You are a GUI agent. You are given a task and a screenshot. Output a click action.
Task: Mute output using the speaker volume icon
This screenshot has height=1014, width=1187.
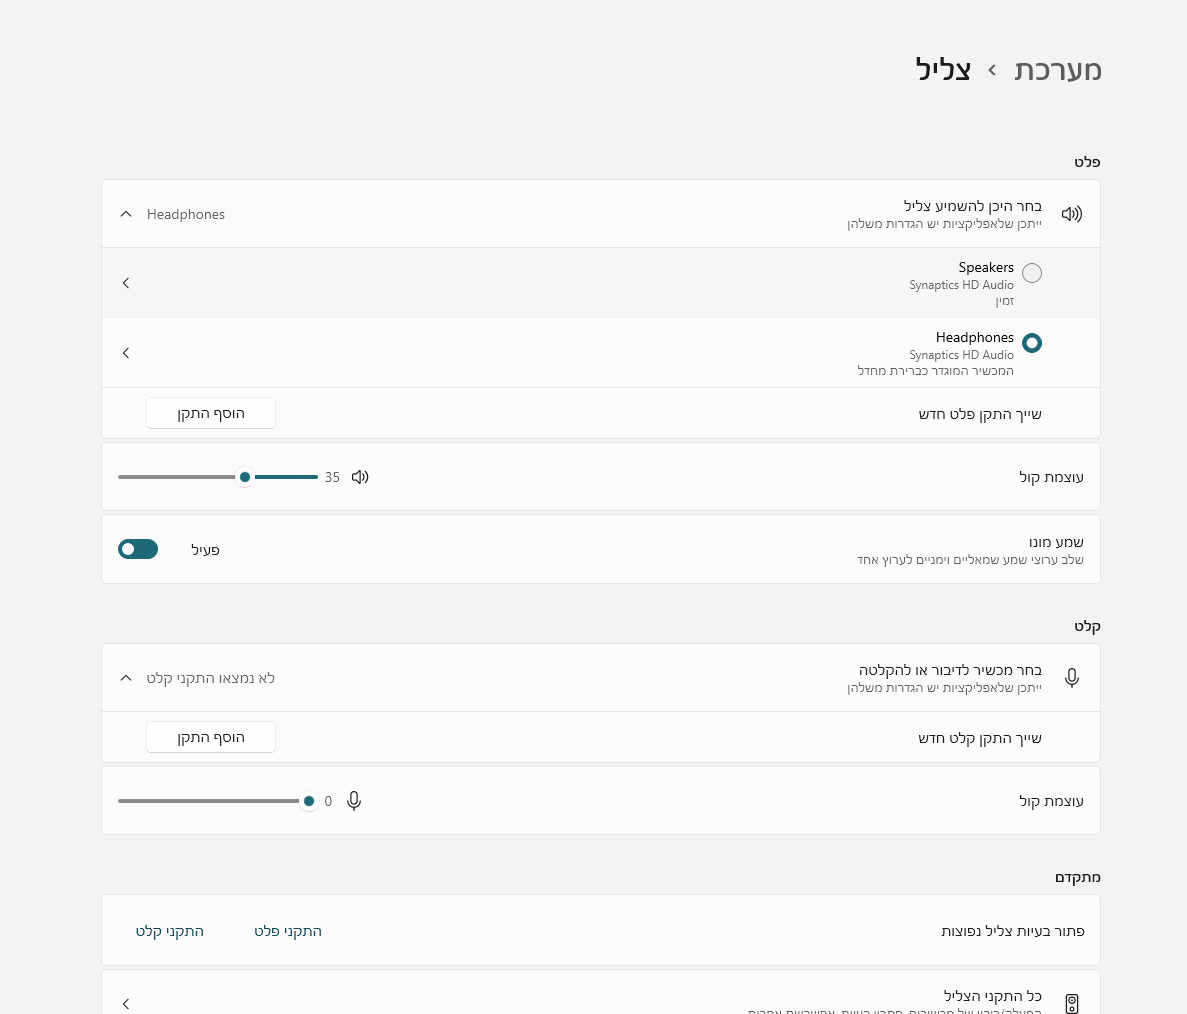click(361, 477)
